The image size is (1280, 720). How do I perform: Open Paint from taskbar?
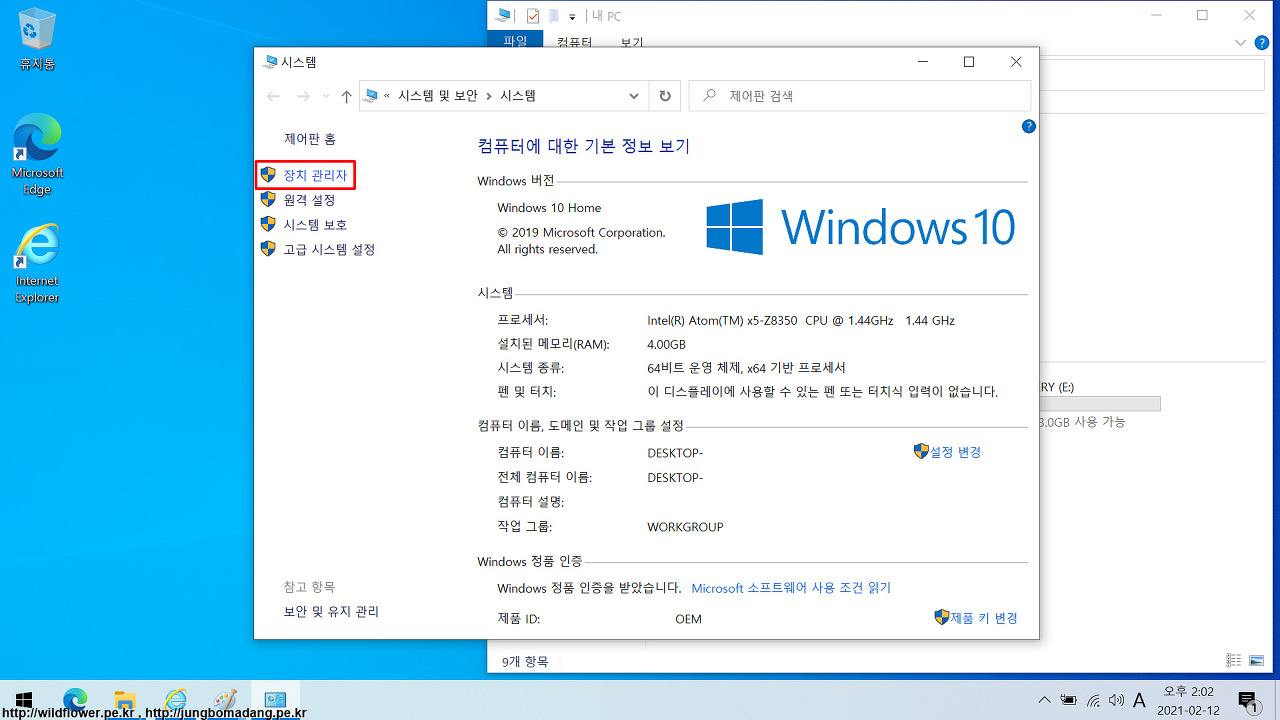pyautogui.click(x=225, y=700)
